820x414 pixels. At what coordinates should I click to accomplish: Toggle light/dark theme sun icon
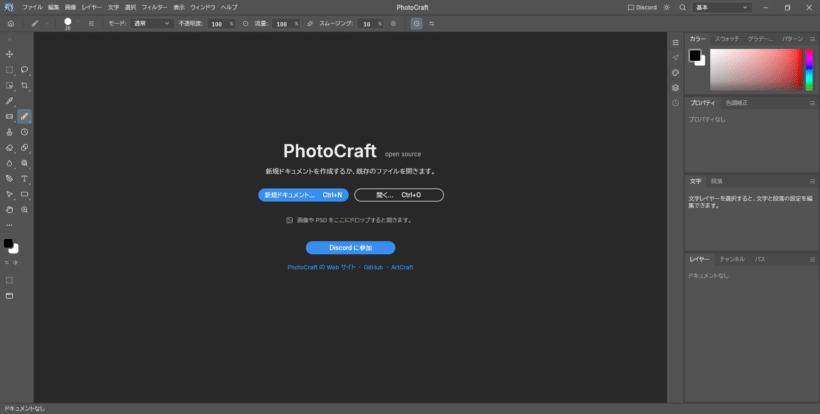click(666, 7)
